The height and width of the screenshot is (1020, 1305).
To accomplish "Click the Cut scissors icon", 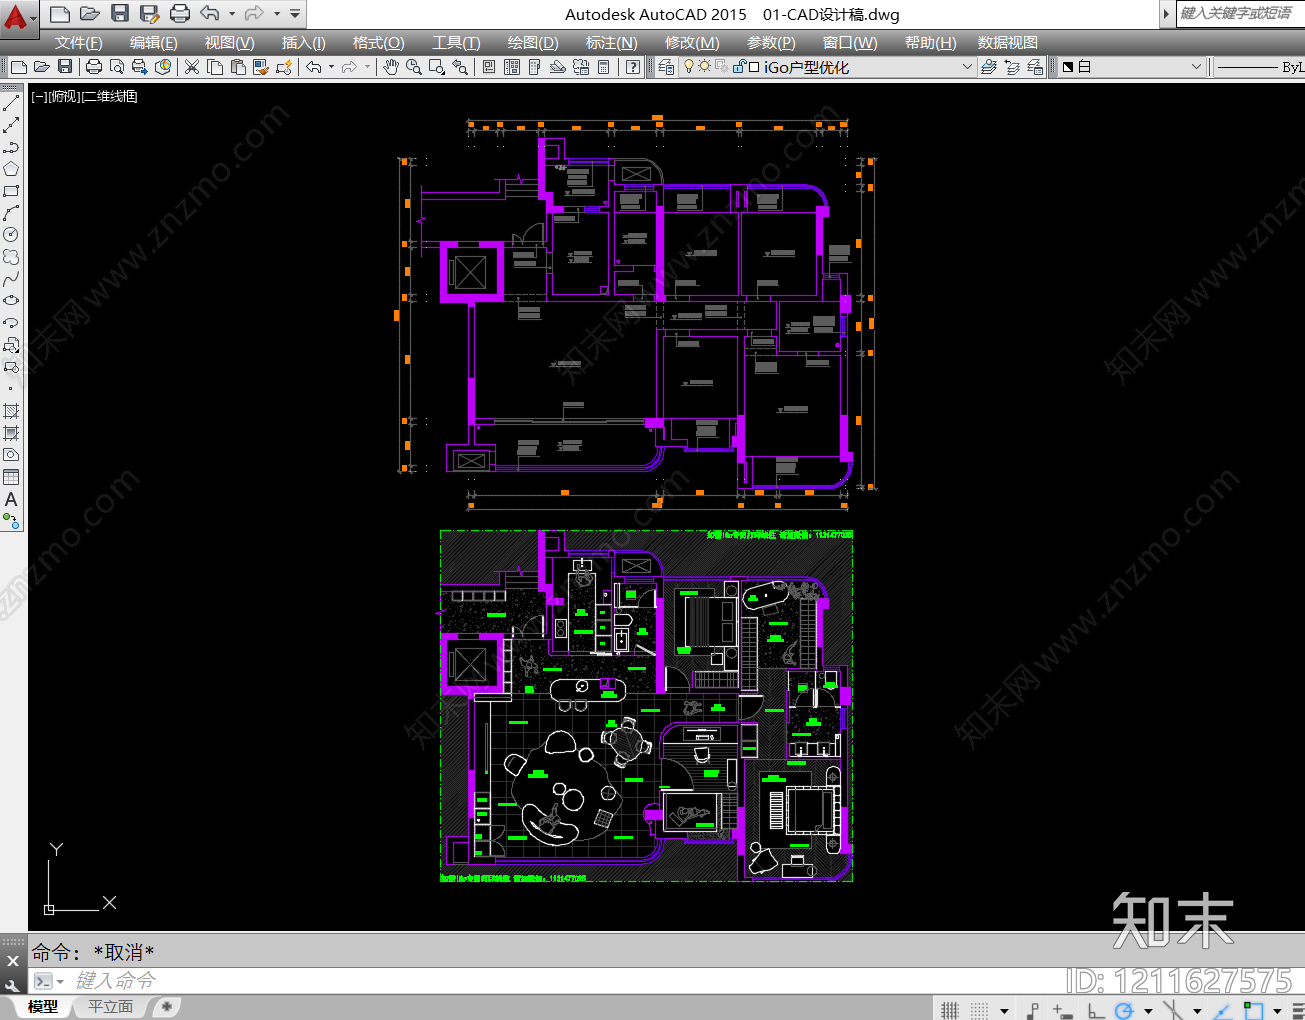I will coord(192,67).
